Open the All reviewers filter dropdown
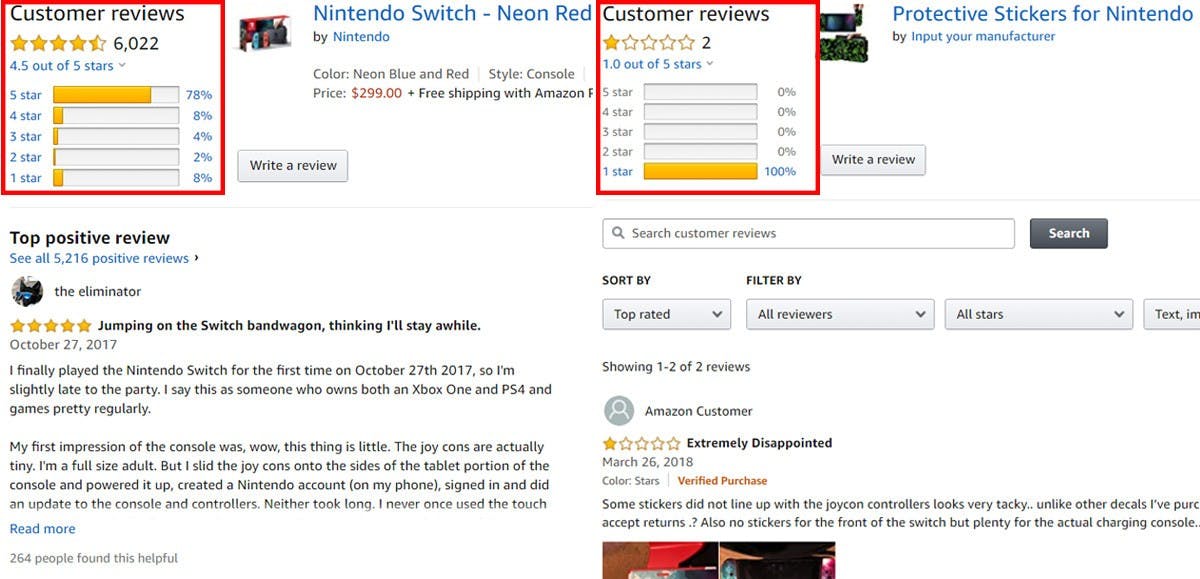This screenshot has height=579, width=1200. pos(840,314)
